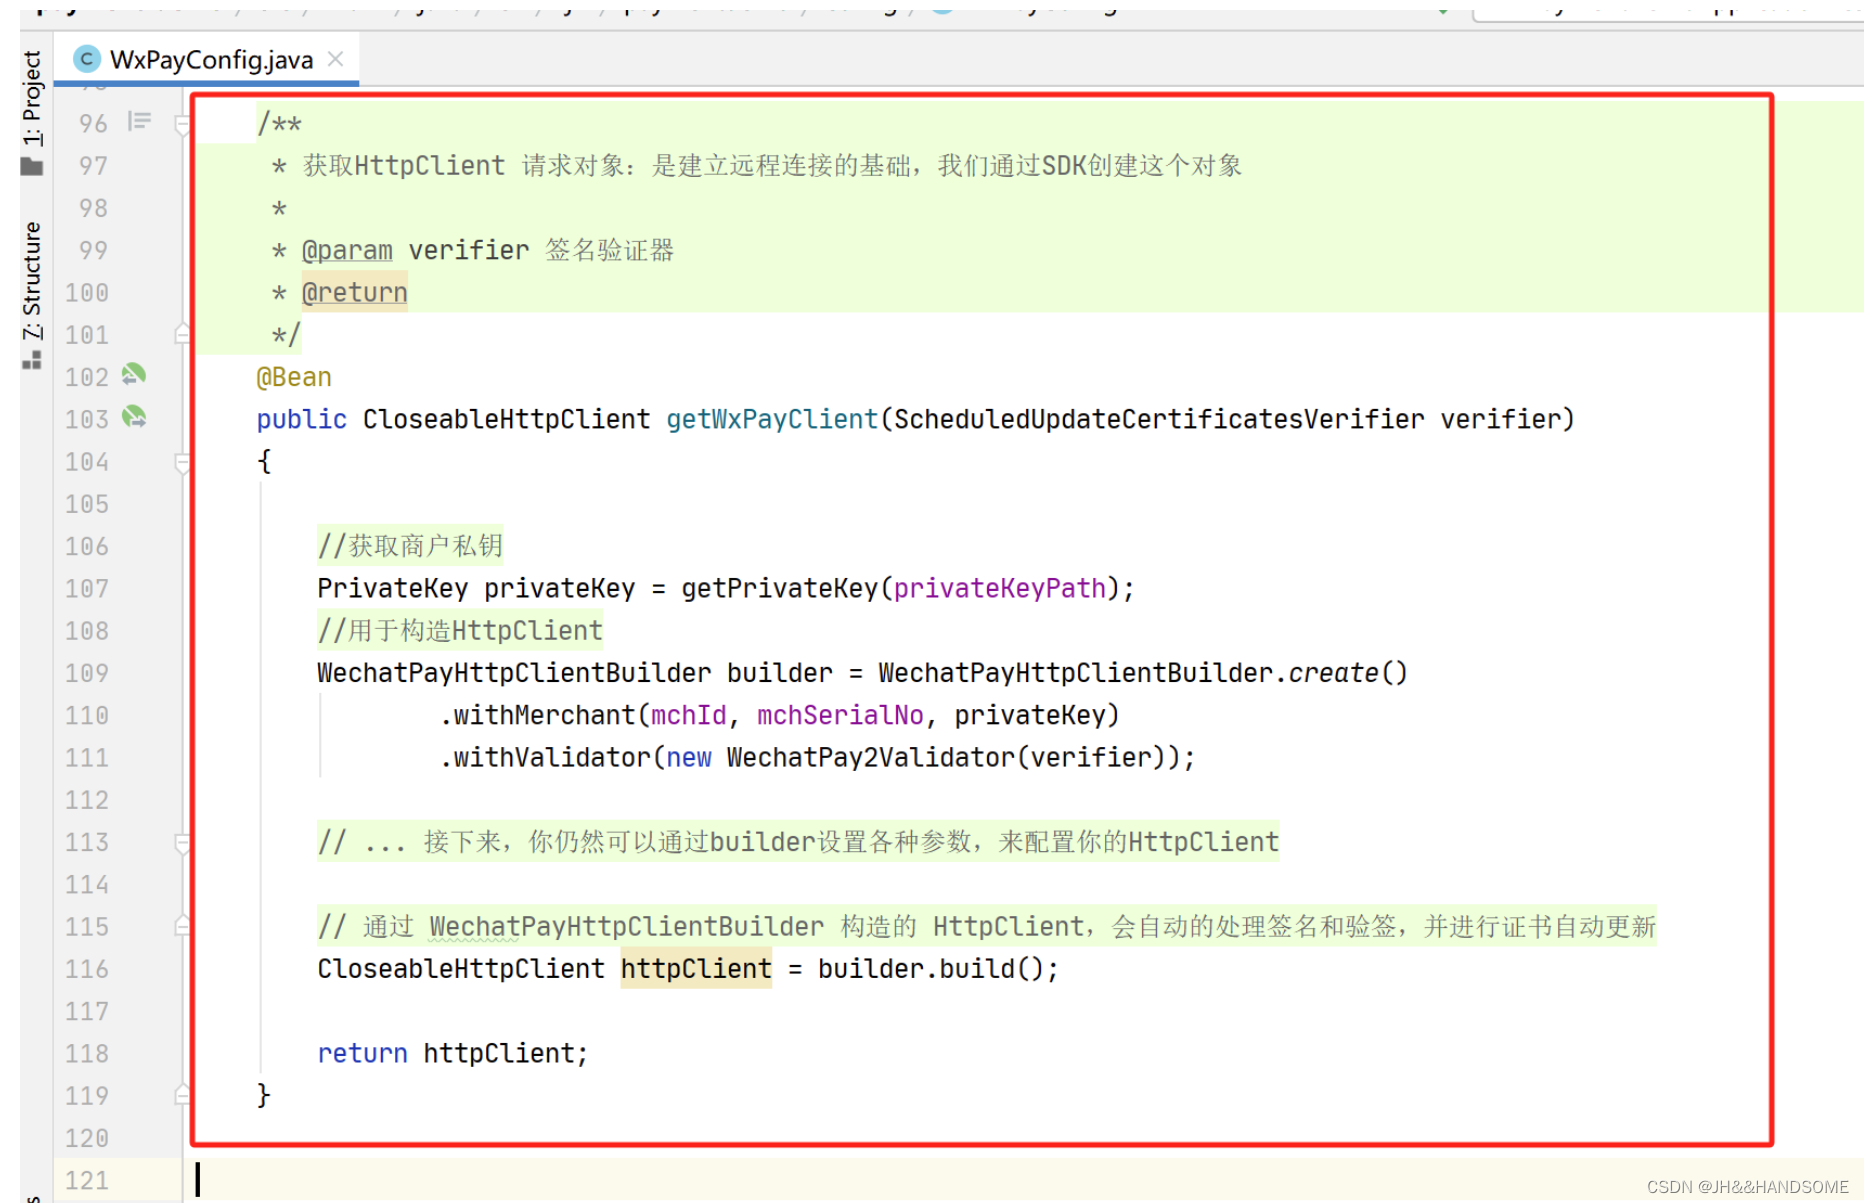This screenshot has width=1864, height=1203.
Task: Click the mchId parameter in withMerchant
Action: (688, 715)
